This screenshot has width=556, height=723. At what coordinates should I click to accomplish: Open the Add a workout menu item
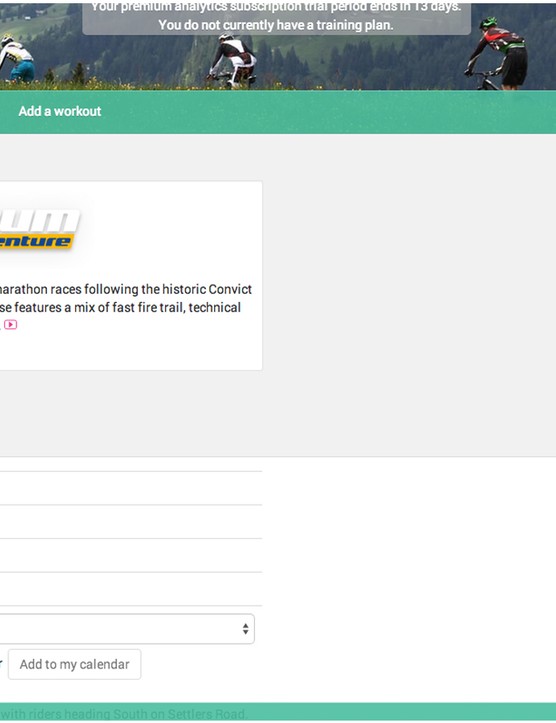tap(59, 111)
